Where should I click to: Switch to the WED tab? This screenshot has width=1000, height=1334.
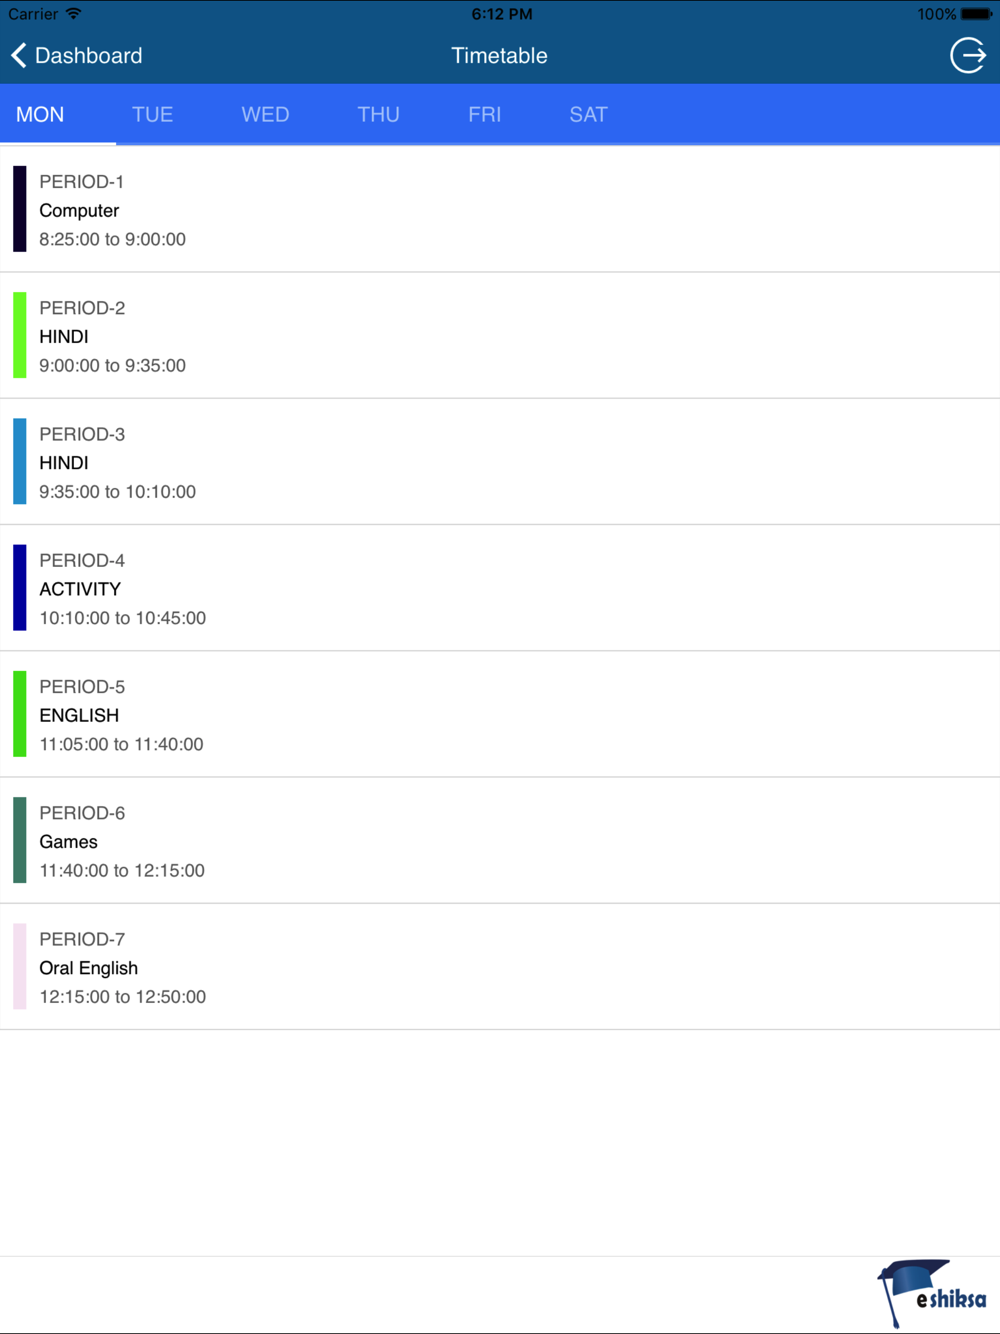pyautogui.click(x=265, y=114)
